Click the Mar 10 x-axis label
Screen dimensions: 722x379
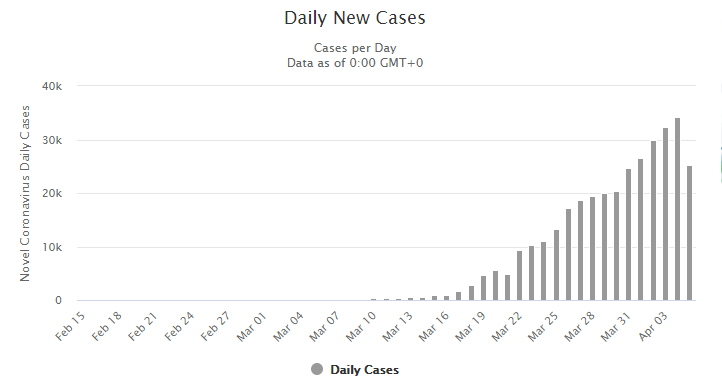(x=361, y=326)
